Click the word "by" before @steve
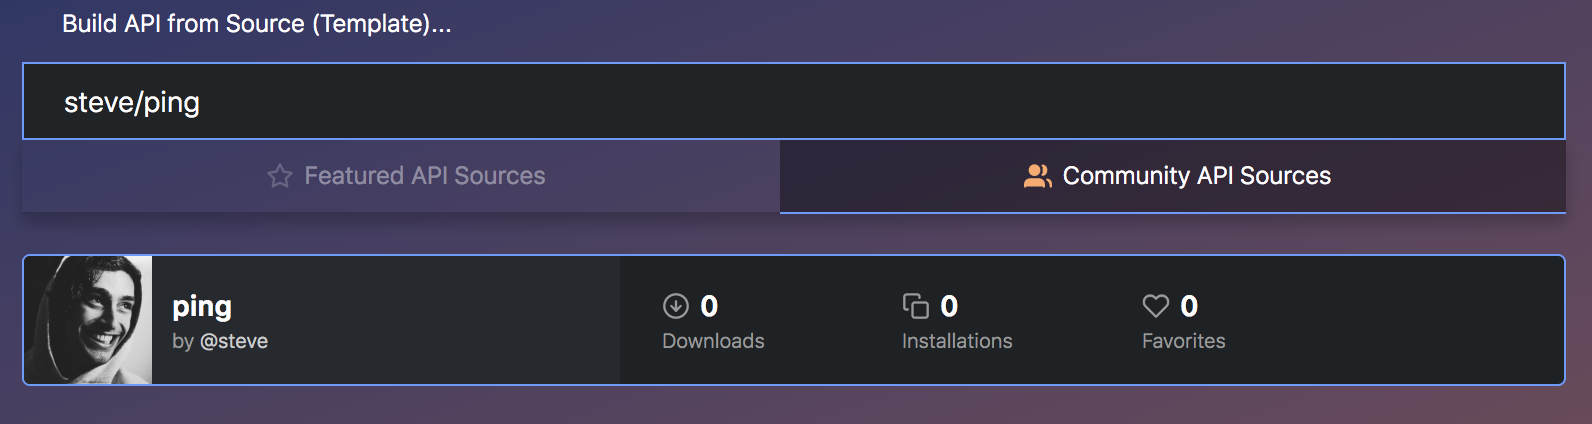The height and width of the screenshot is (424, 1592). coord(182,341)
